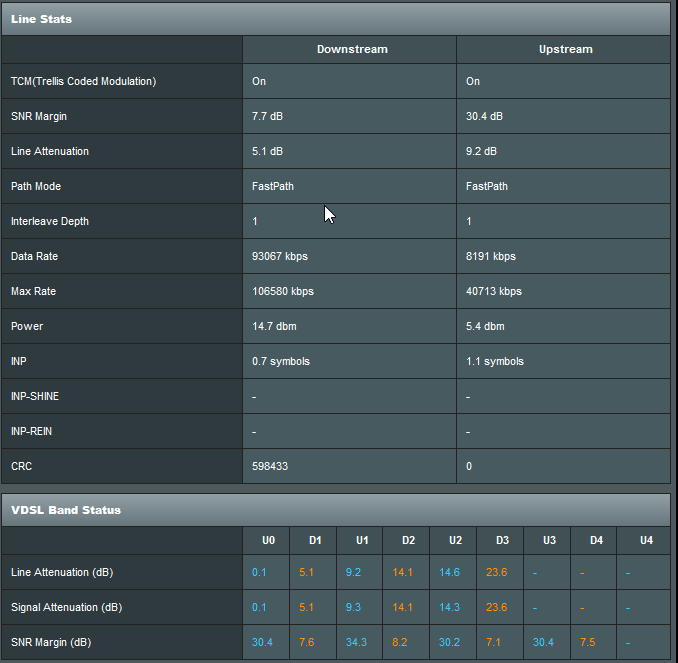Click the upstream INP 1.1 symbols value
This screenshot has width=678, height=663.
[495, 362]
